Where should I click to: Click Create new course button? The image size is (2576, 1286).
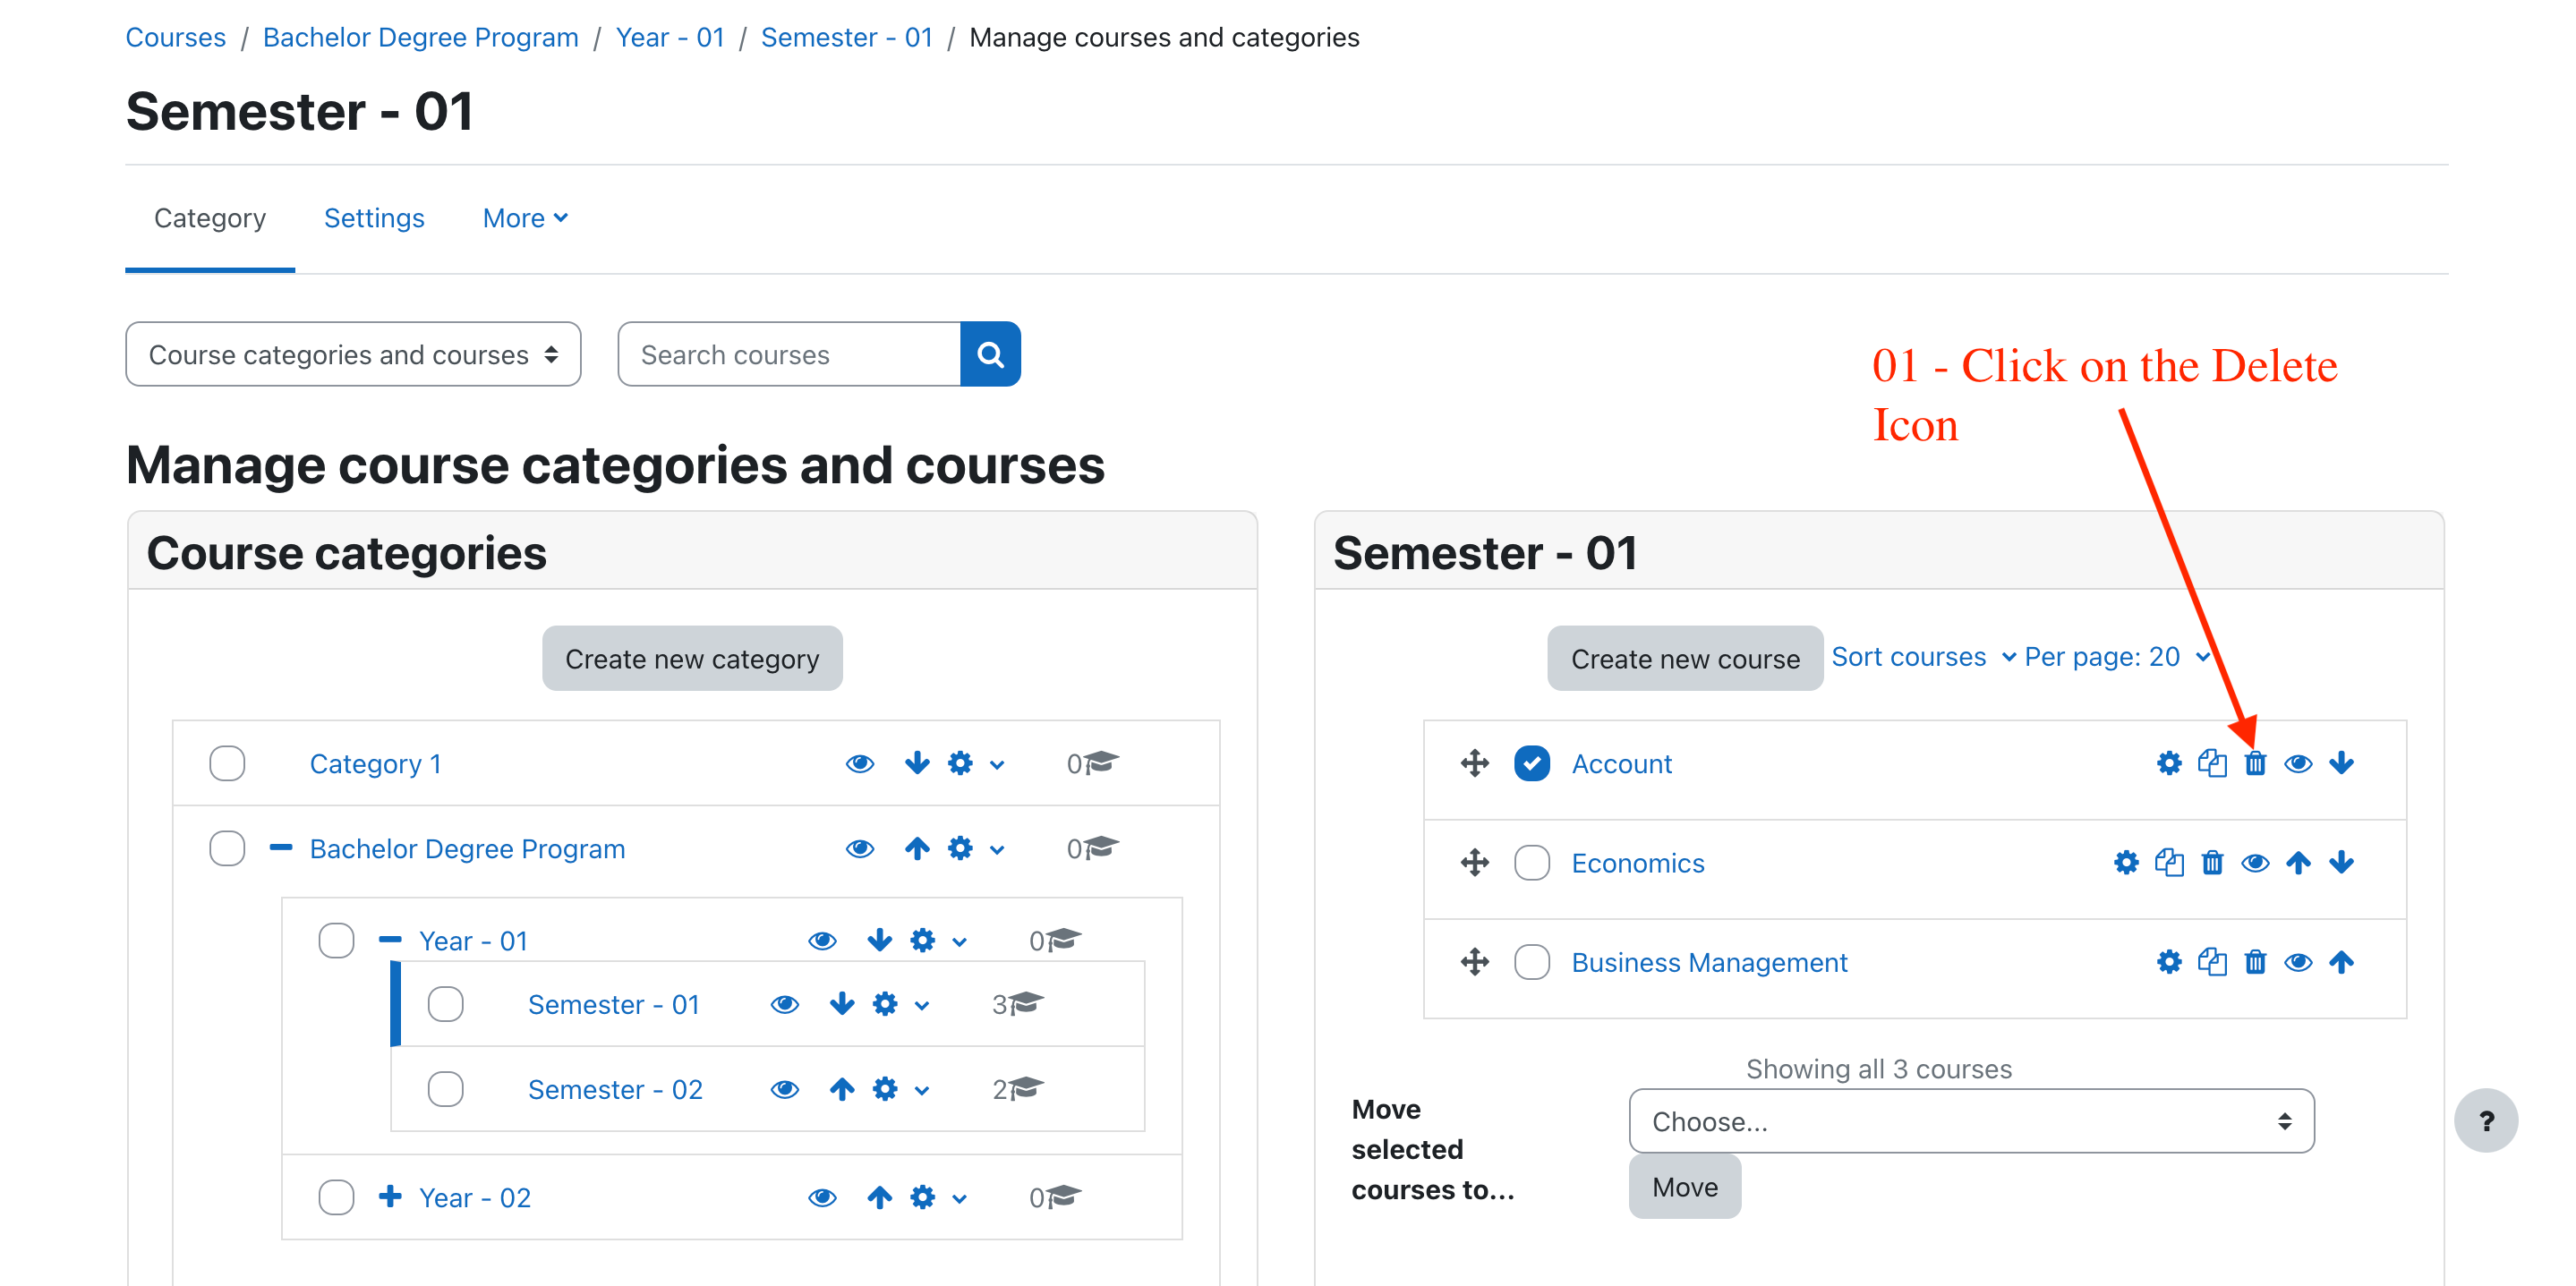[1684, 659]
